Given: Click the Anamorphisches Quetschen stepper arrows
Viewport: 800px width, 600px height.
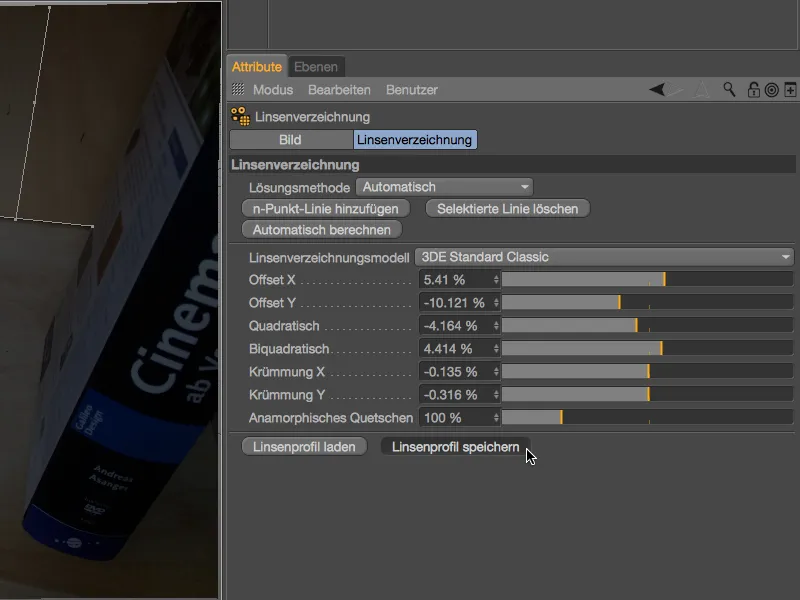Looking at the screenshot, I should point(496,418).
